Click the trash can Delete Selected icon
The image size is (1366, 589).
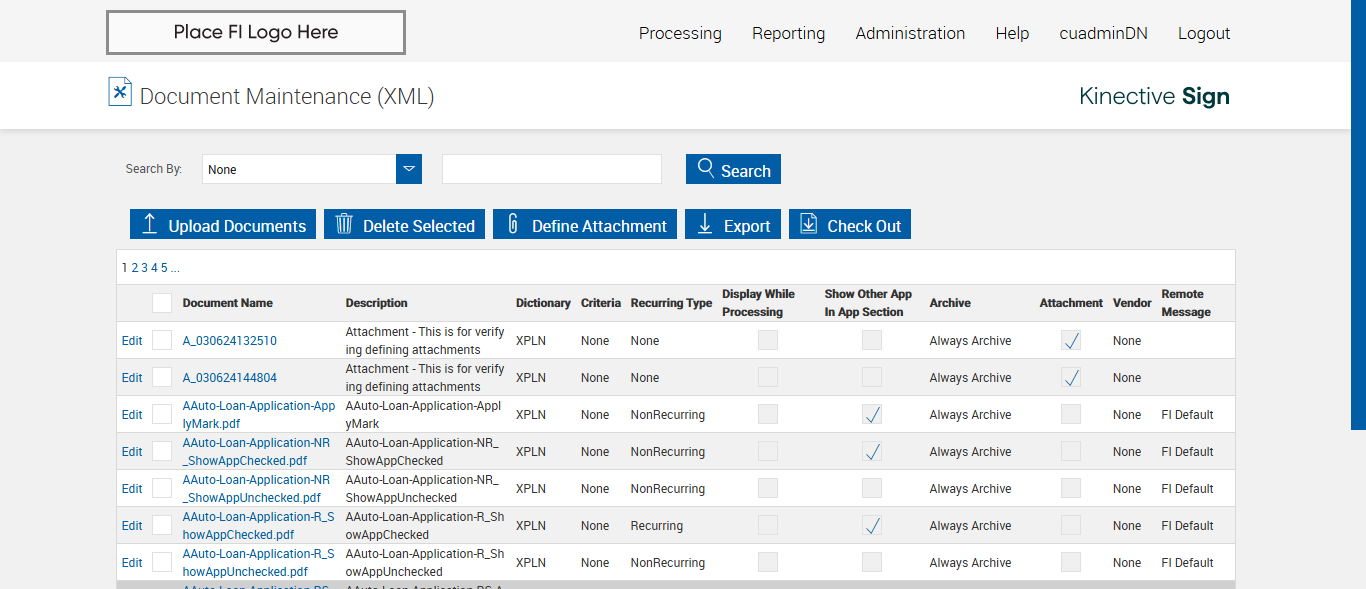tap(344, 224)
